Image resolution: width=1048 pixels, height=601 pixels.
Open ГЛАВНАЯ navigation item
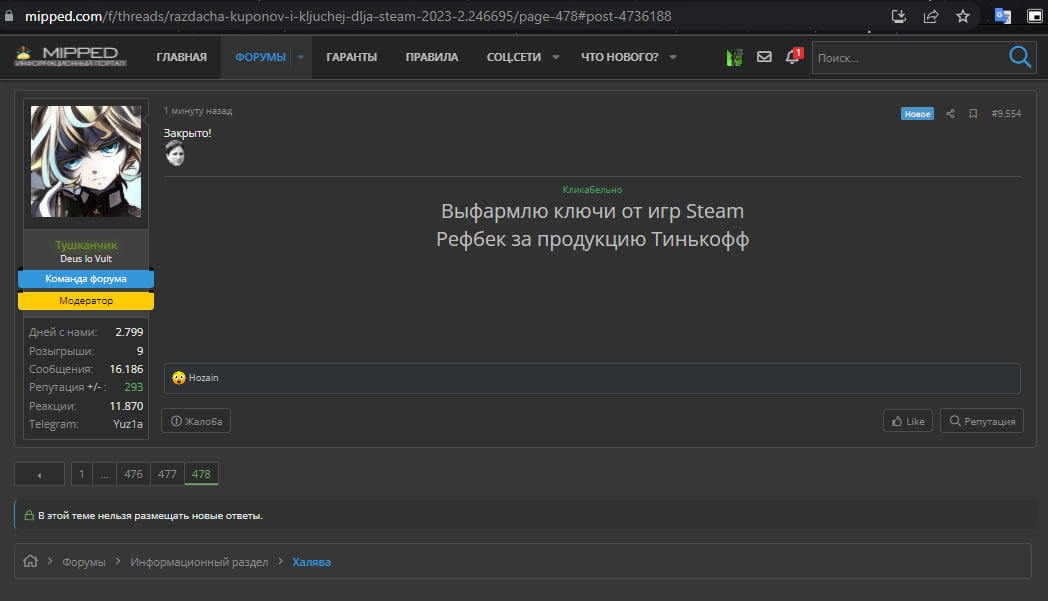[x=181, y=57]
